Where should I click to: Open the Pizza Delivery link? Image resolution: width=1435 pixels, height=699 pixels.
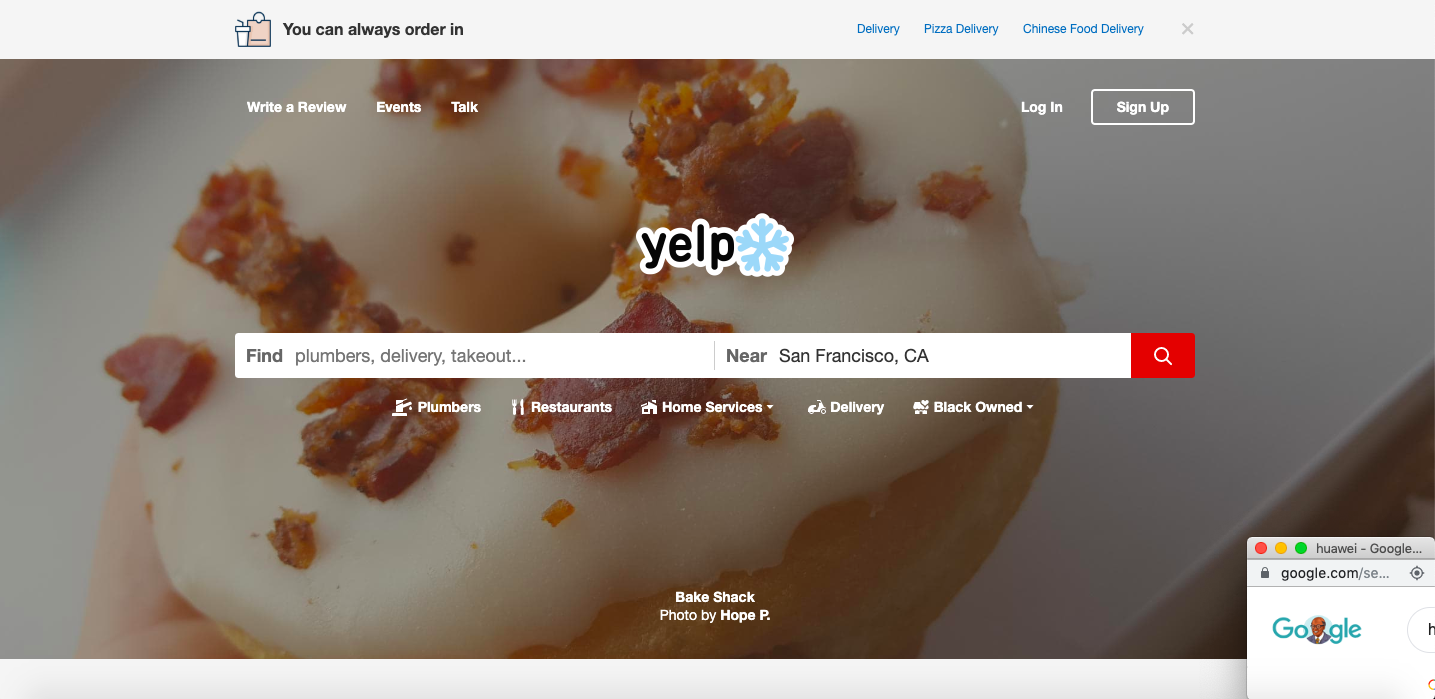tap(961, 29)
